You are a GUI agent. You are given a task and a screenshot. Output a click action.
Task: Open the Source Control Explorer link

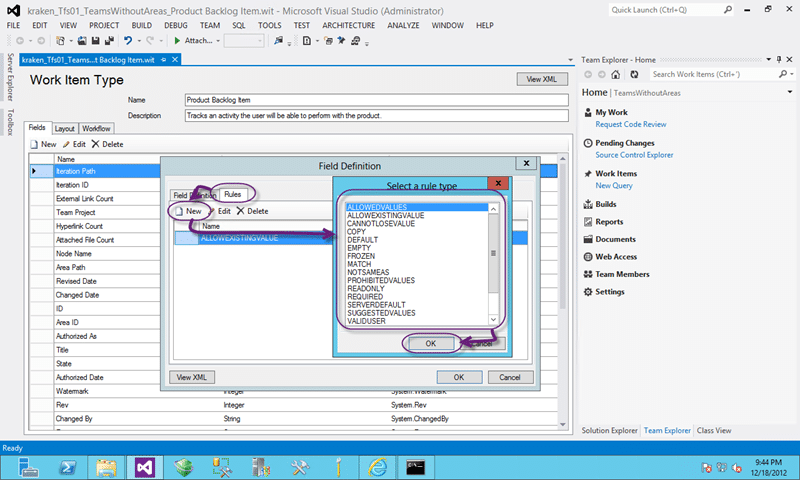click(634, 155)
